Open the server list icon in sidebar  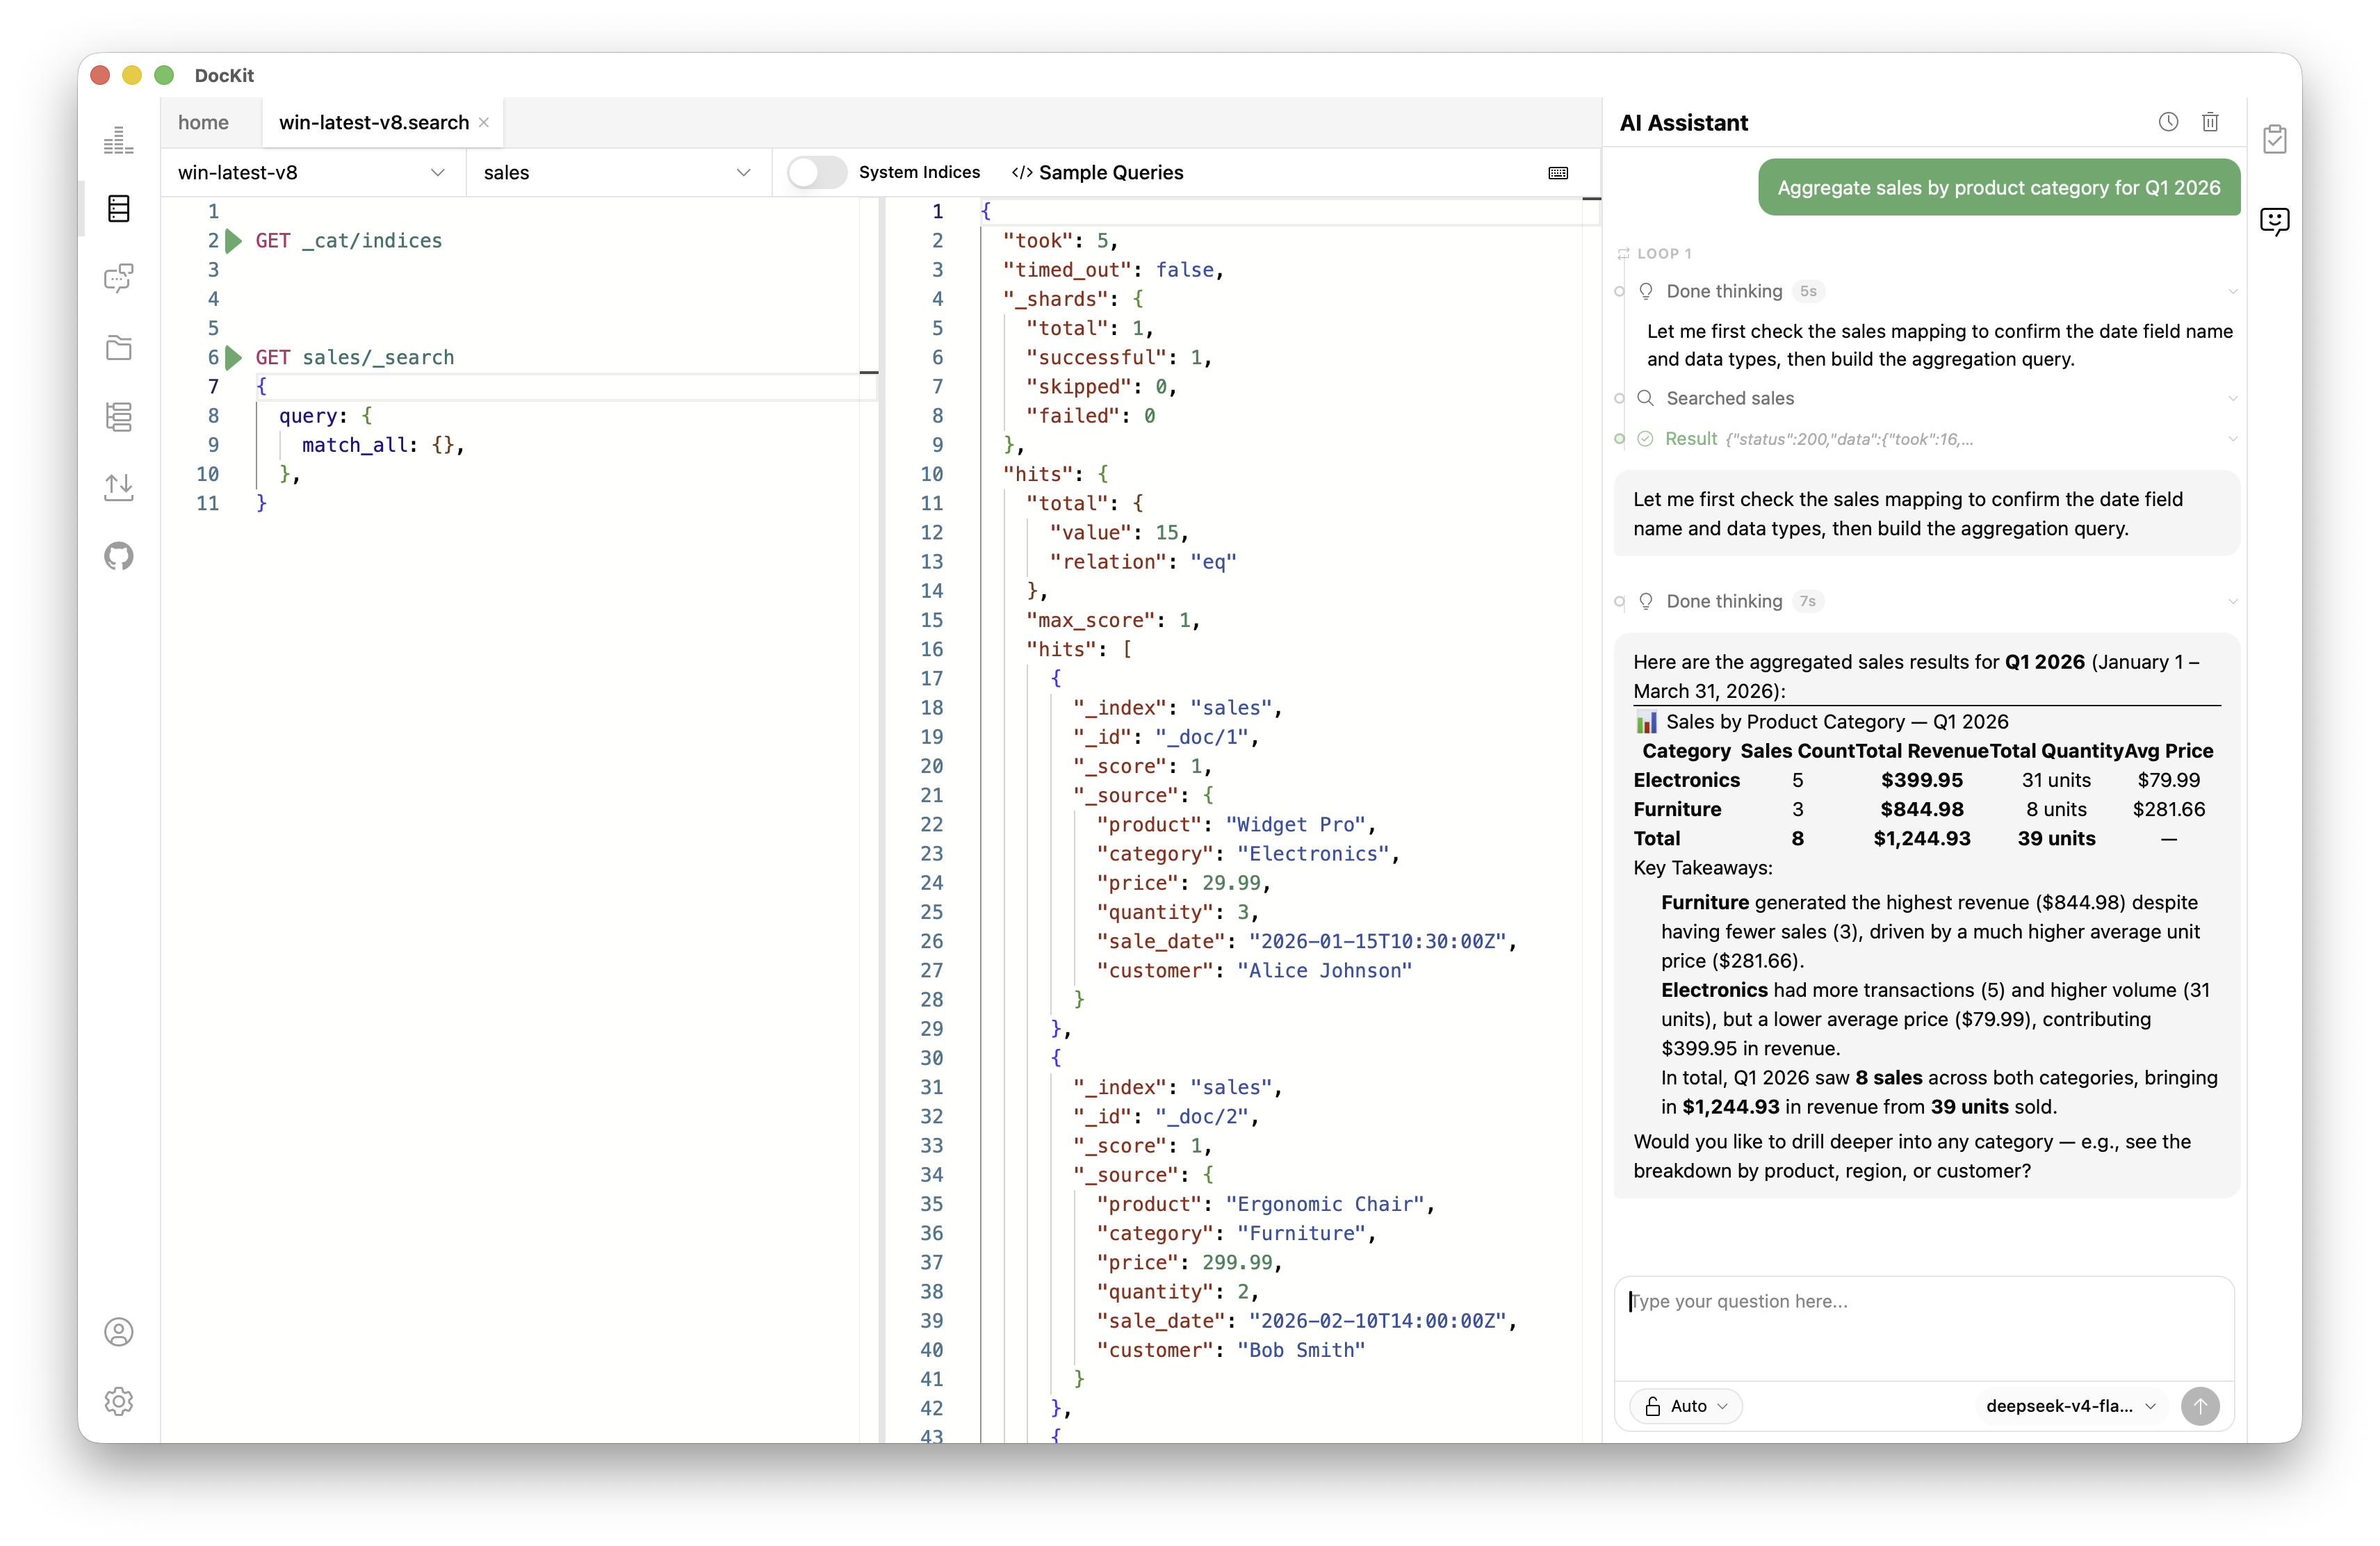118,417
